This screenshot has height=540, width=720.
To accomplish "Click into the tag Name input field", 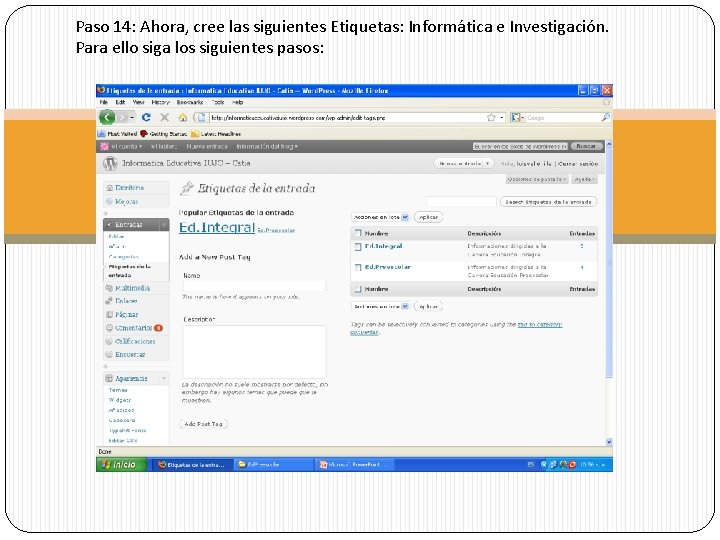I will tap(254, 286).
